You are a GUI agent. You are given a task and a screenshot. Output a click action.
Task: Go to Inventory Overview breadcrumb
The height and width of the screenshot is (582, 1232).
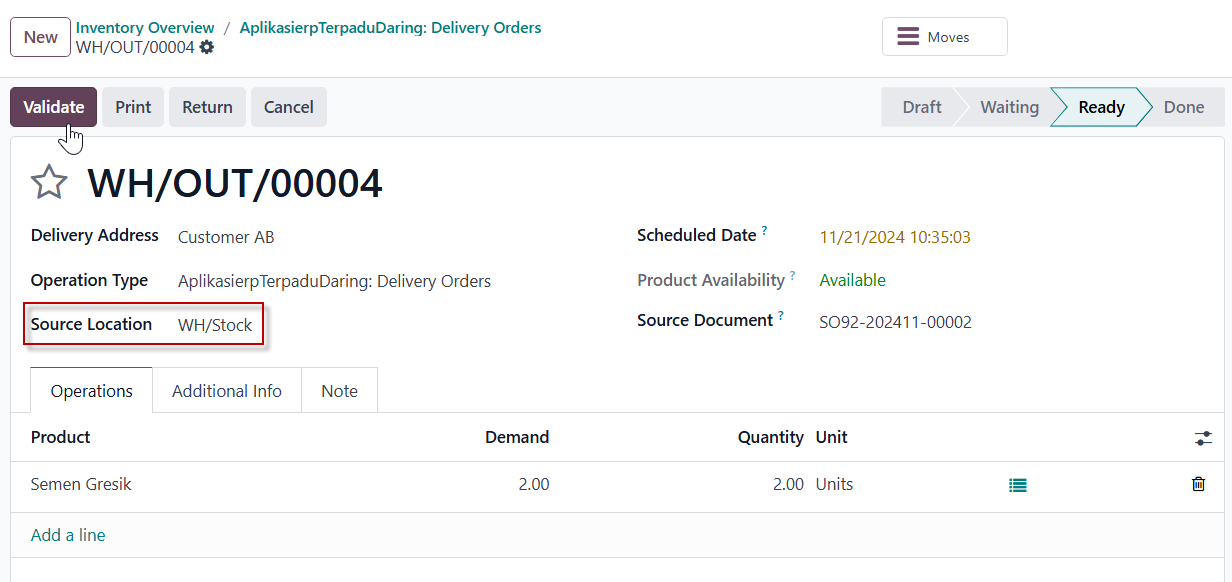[145, 28]
